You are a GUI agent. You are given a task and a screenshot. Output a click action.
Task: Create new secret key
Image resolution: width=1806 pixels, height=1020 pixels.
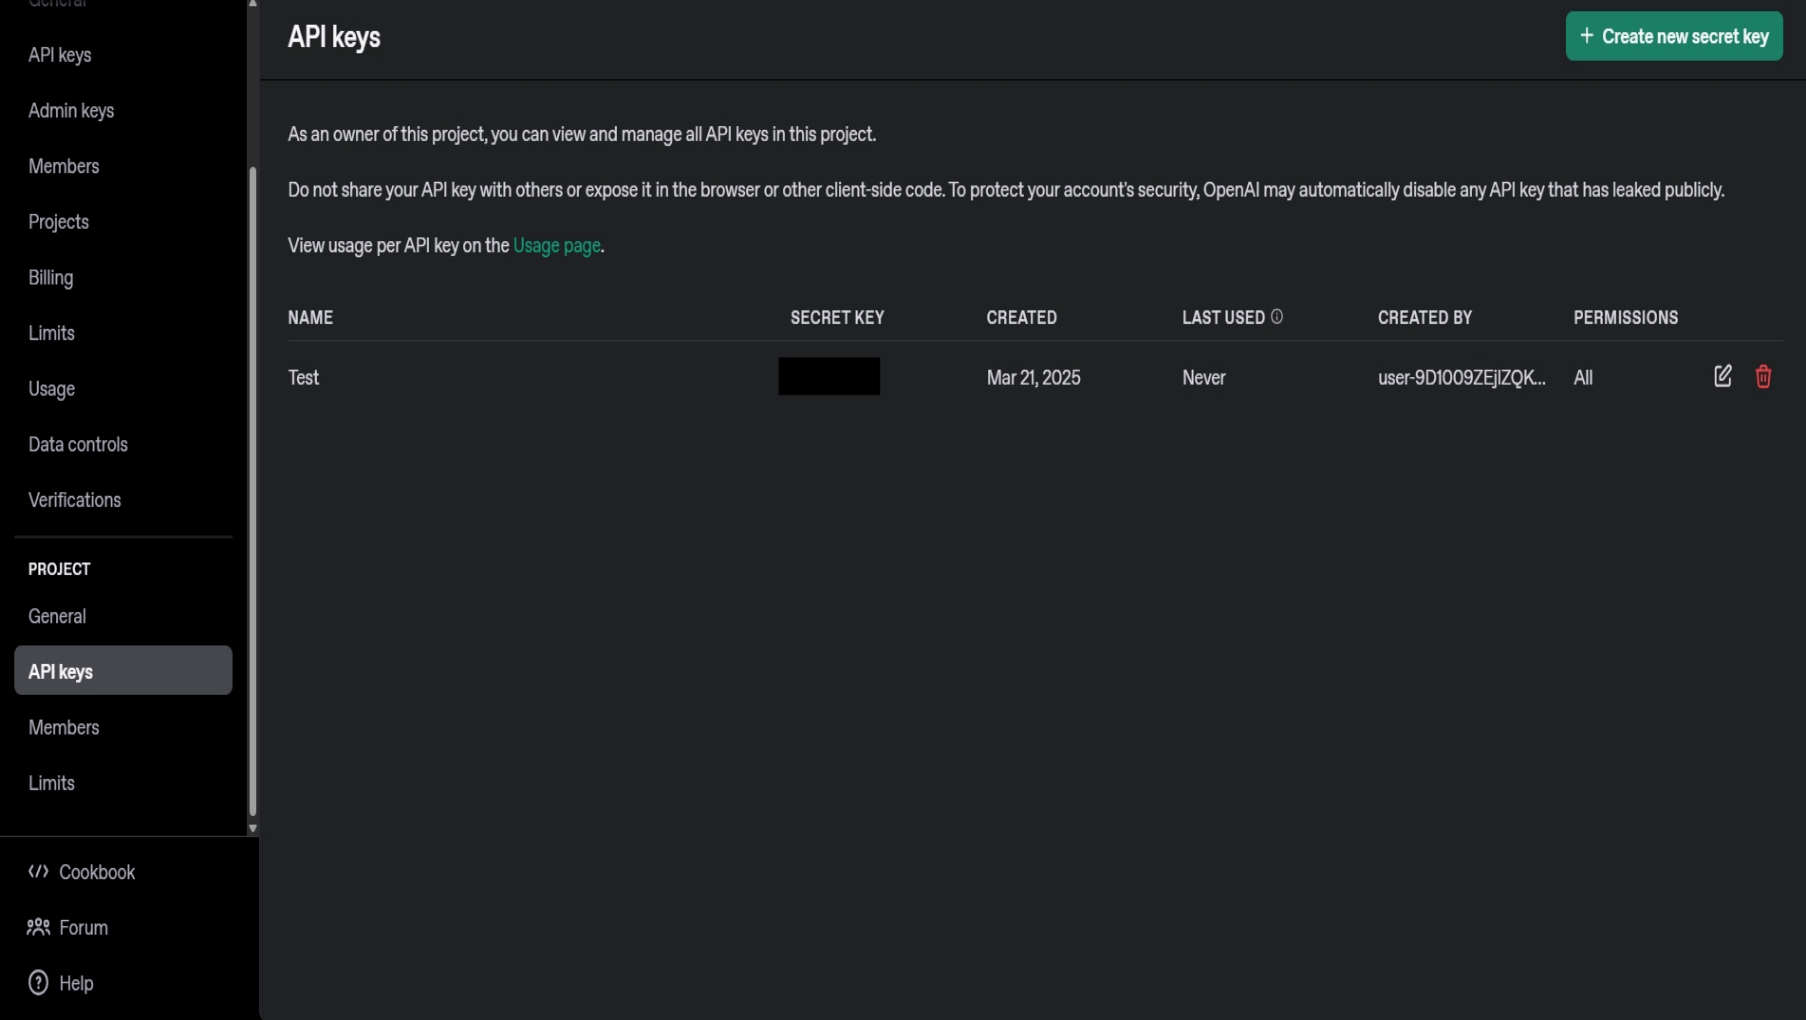point(1673,36)
